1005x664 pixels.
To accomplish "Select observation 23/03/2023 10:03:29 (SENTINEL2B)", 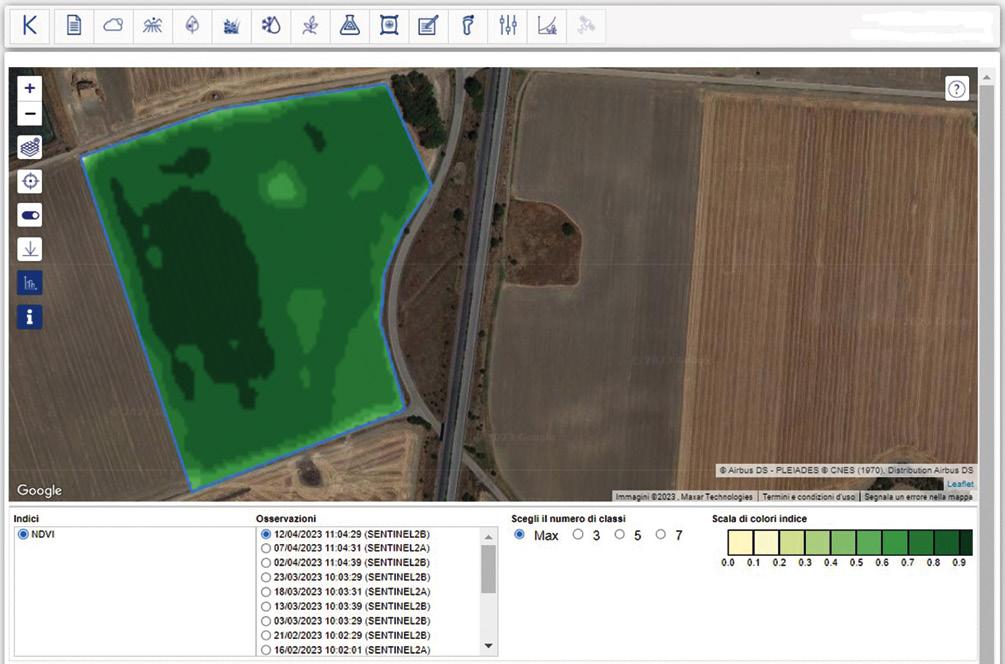I will pos(266,577).
